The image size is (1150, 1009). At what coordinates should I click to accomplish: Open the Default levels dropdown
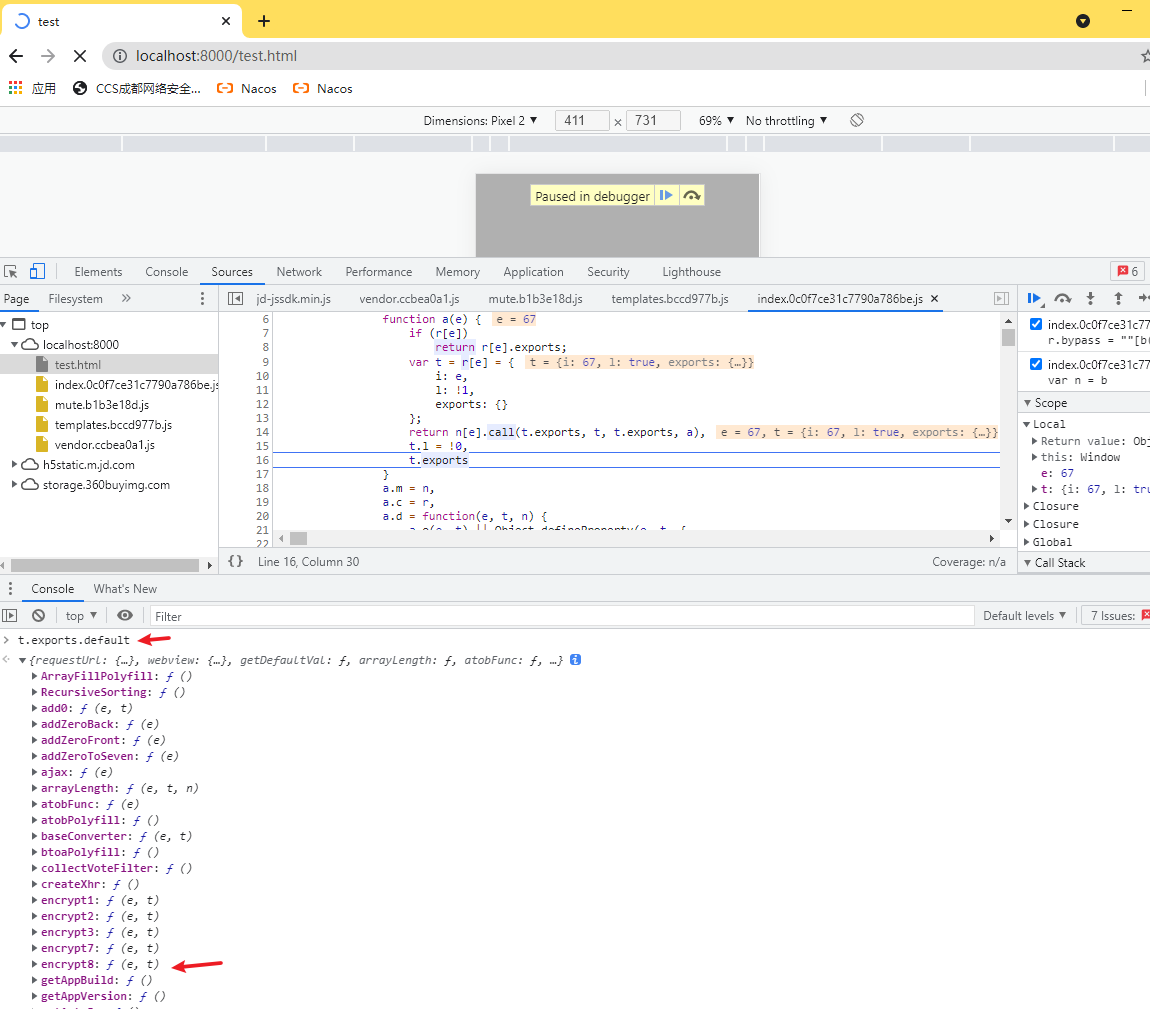pyautogui.click(x=1024, y=616)
